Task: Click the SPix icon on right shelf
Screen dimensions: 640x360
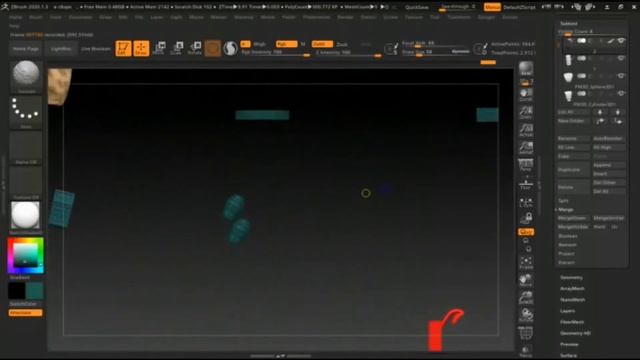Action: coord(526,82)
